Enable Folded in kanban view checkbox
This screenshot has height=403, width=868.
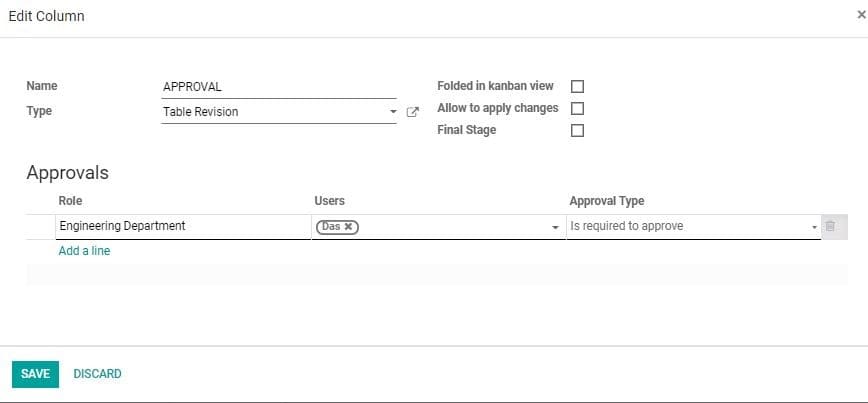[577, 86]
